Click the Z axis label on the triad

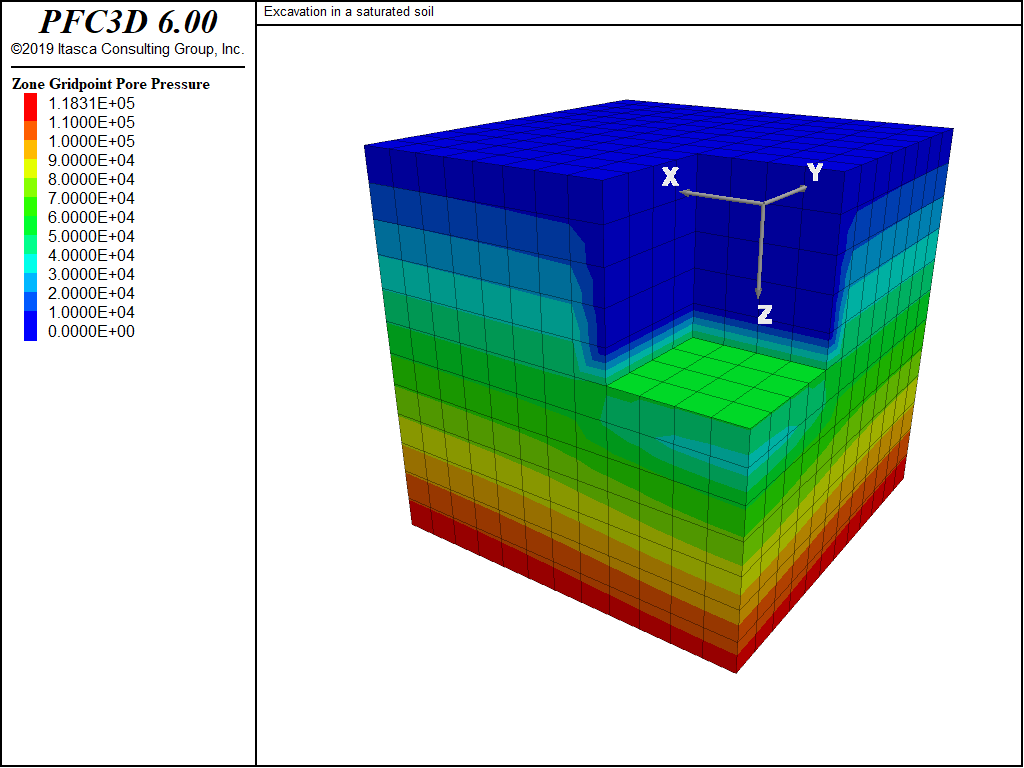coord(765,315)
